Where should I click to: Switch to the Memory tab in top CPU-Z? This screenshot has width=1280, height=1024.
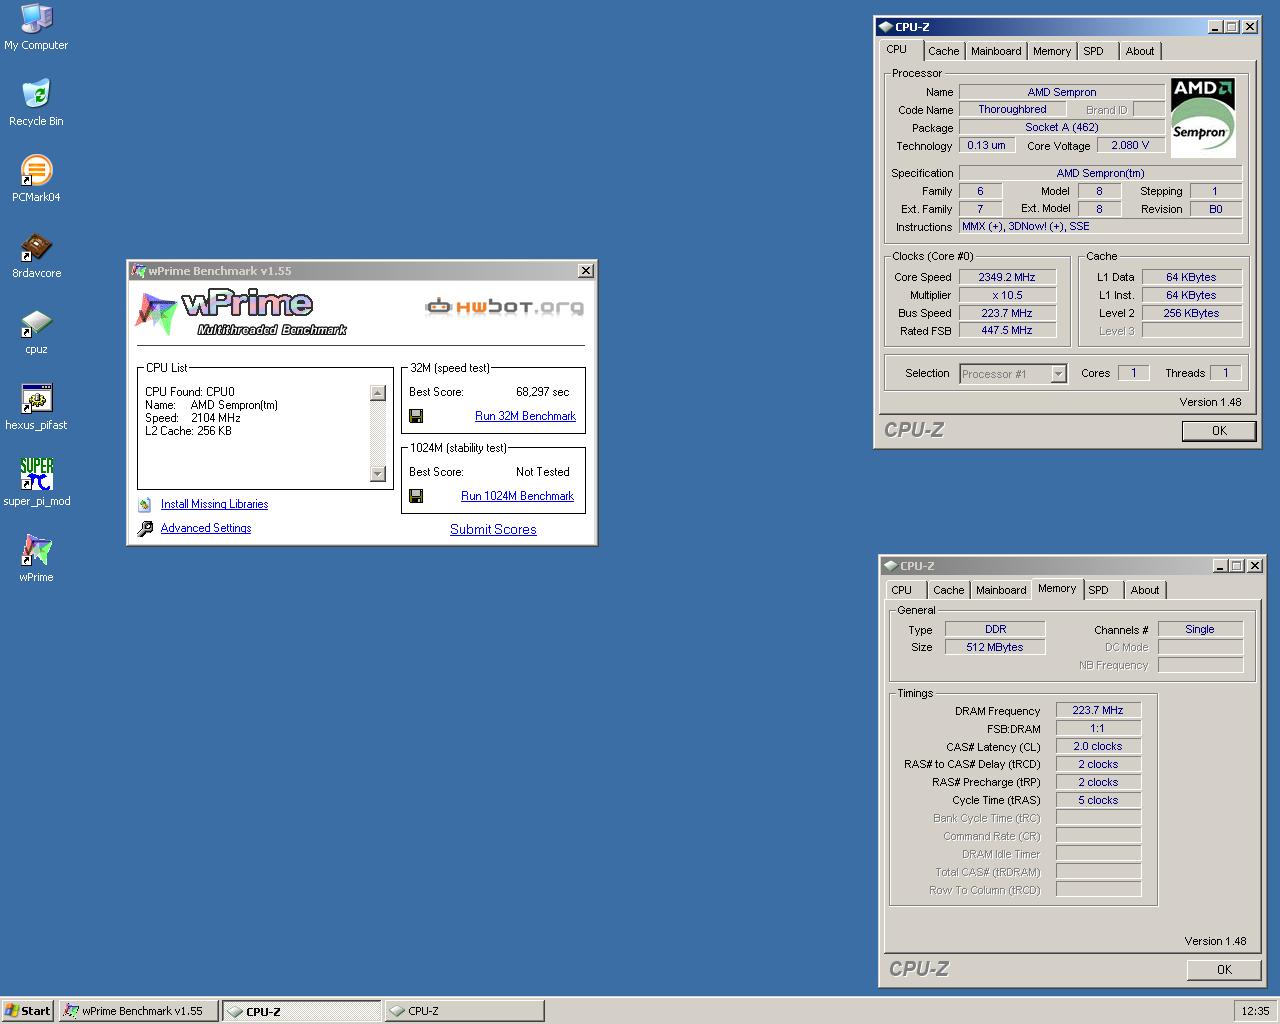[1052, 51]
